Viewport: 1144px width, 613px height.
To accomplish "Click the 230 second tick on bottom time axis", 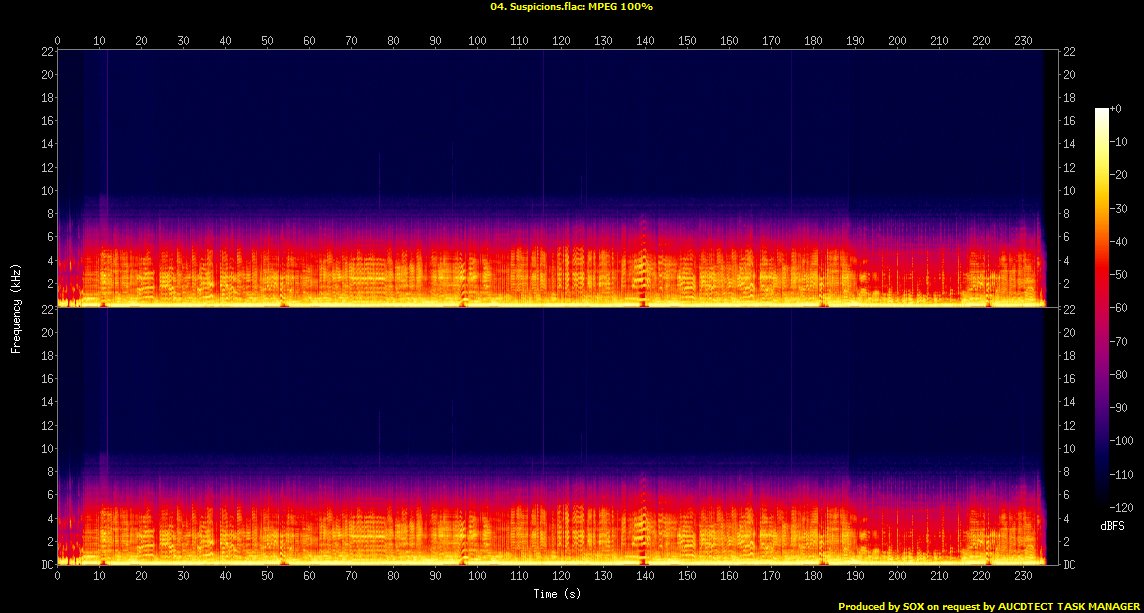I will (1023, 577).
